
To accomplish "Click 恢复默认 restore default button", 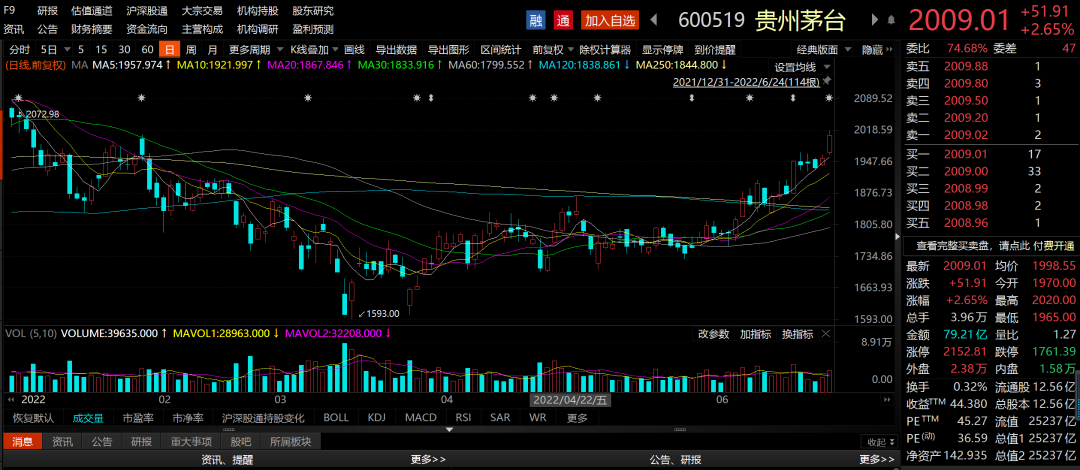I will (x=33, y=418).
